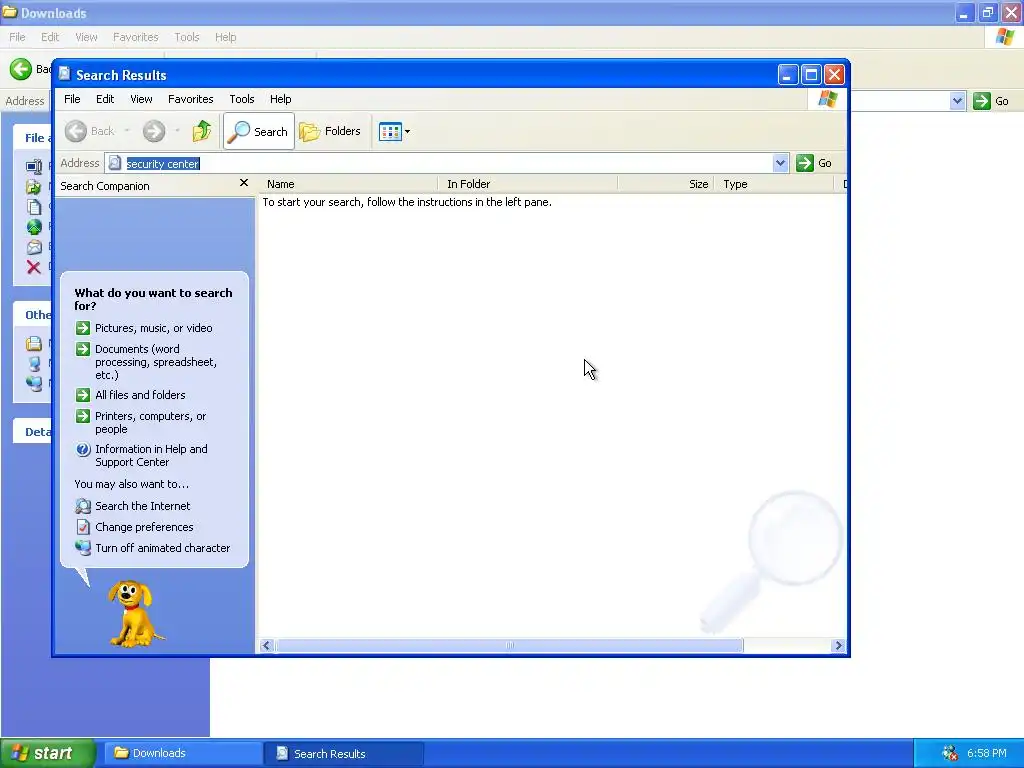
Task: Show the Folders pane
Action: point(330,131)
